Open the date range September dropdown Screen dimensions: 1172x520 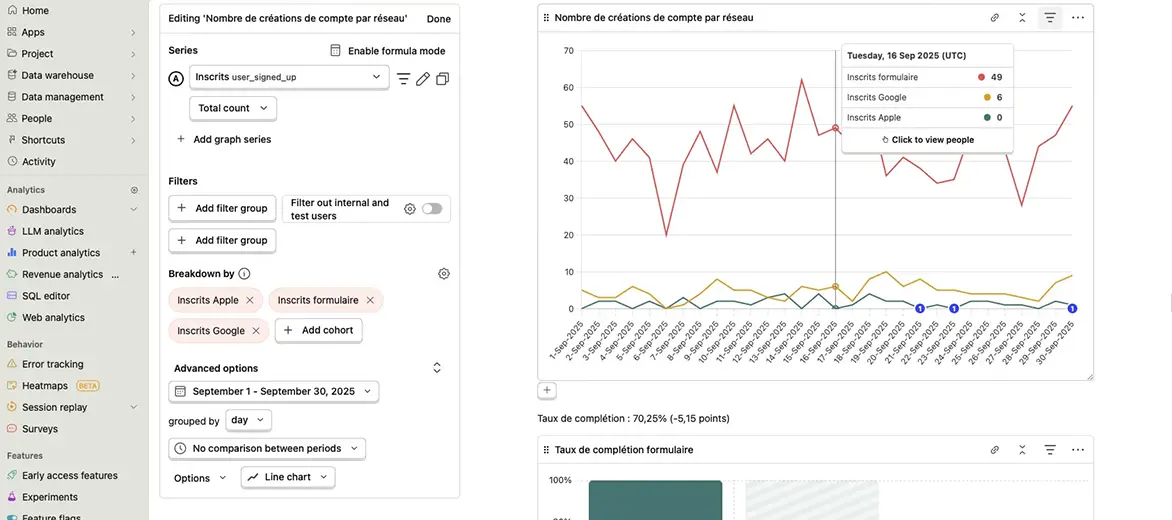pyautogui.click(x=273, y=392)
